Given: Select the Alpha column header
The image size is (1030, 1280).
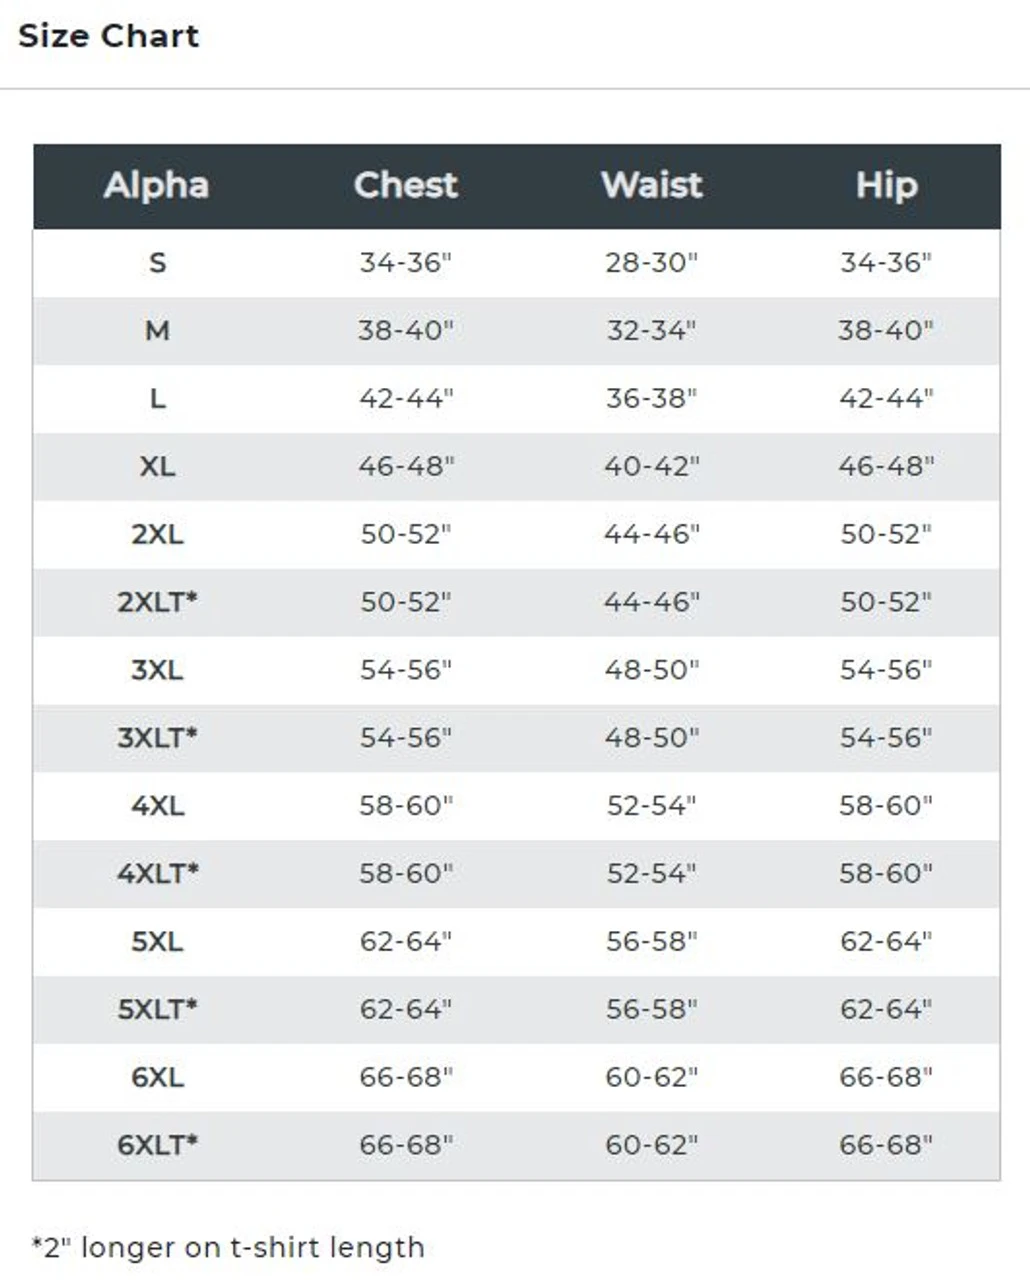Looking at the screenshot, I should pyautogui.click(x=156, y=186).
